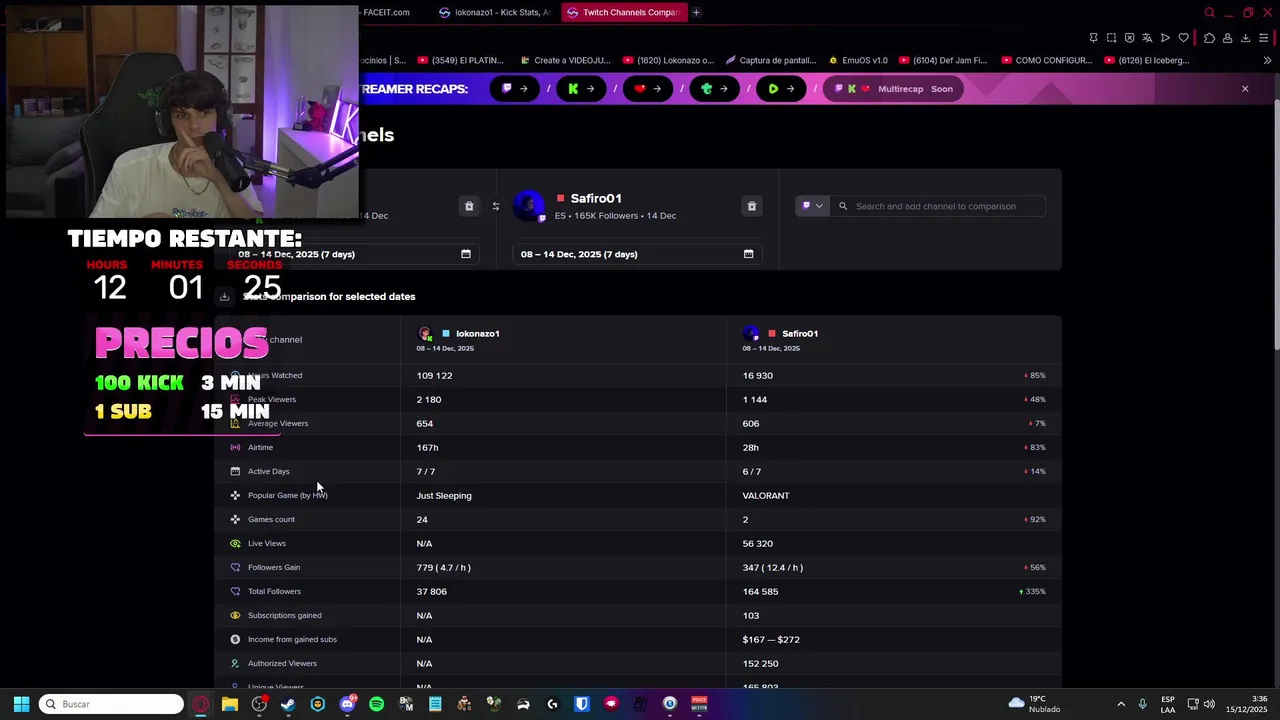Switch to the FACEIT.com tab
This screenshot has height=720, width=1280.
[385, 12]
